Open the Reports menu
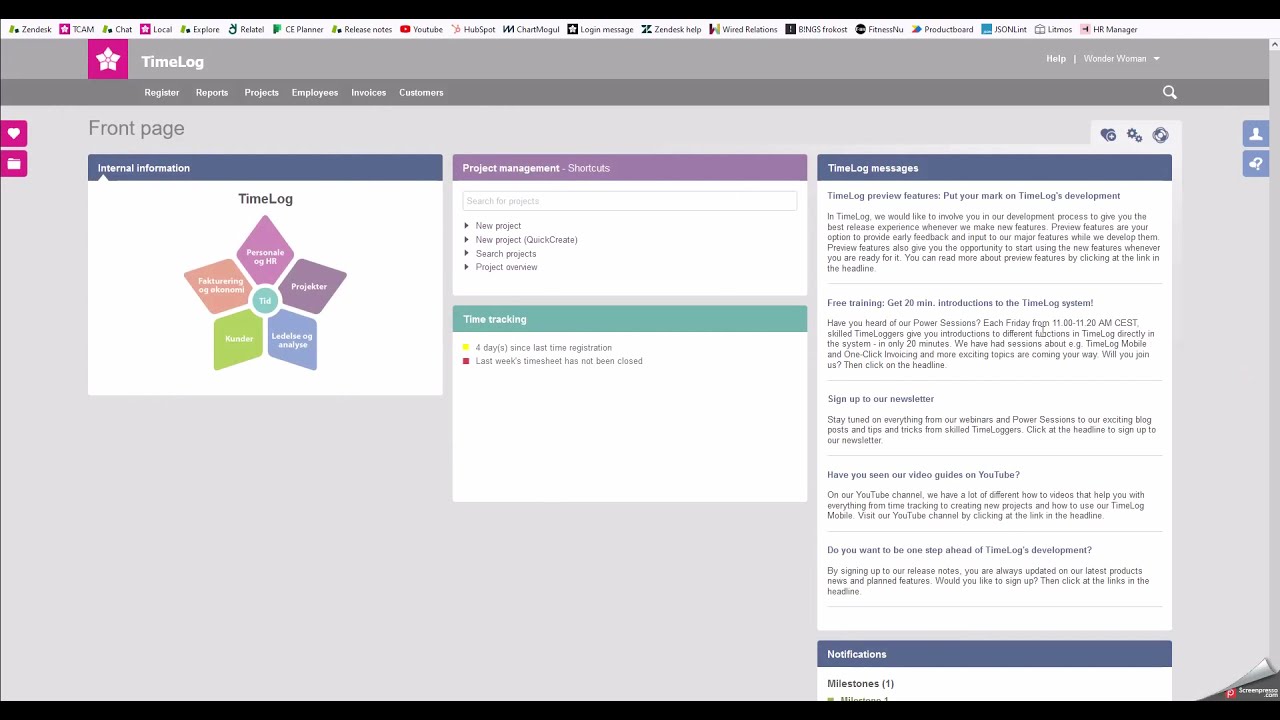Viewport: 1280px width, 720px height. (212, 92)
